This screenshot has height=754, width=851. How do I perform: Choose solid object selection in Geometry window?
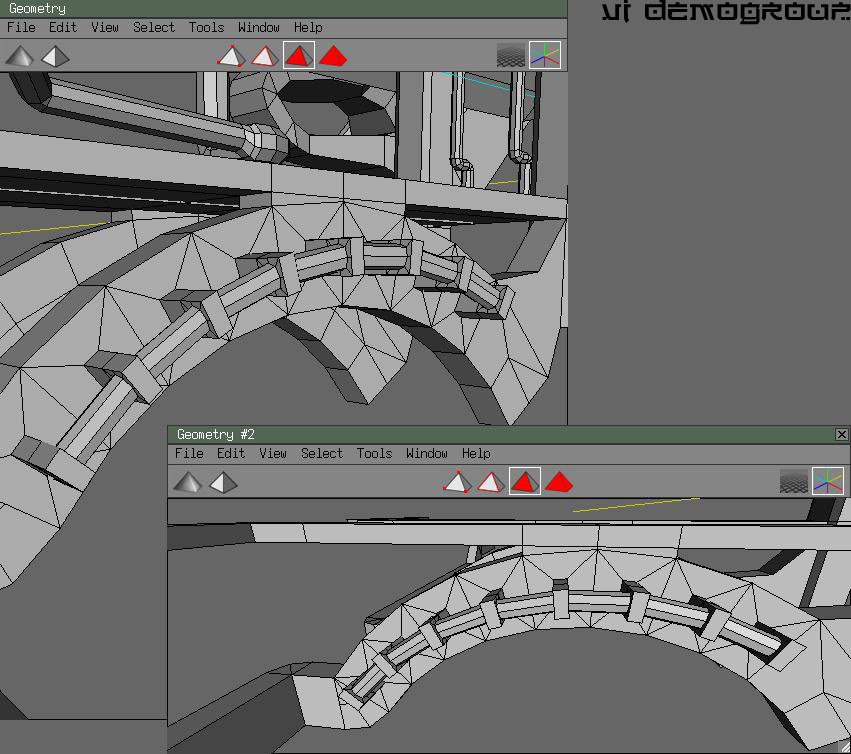[x=333, y=56]
